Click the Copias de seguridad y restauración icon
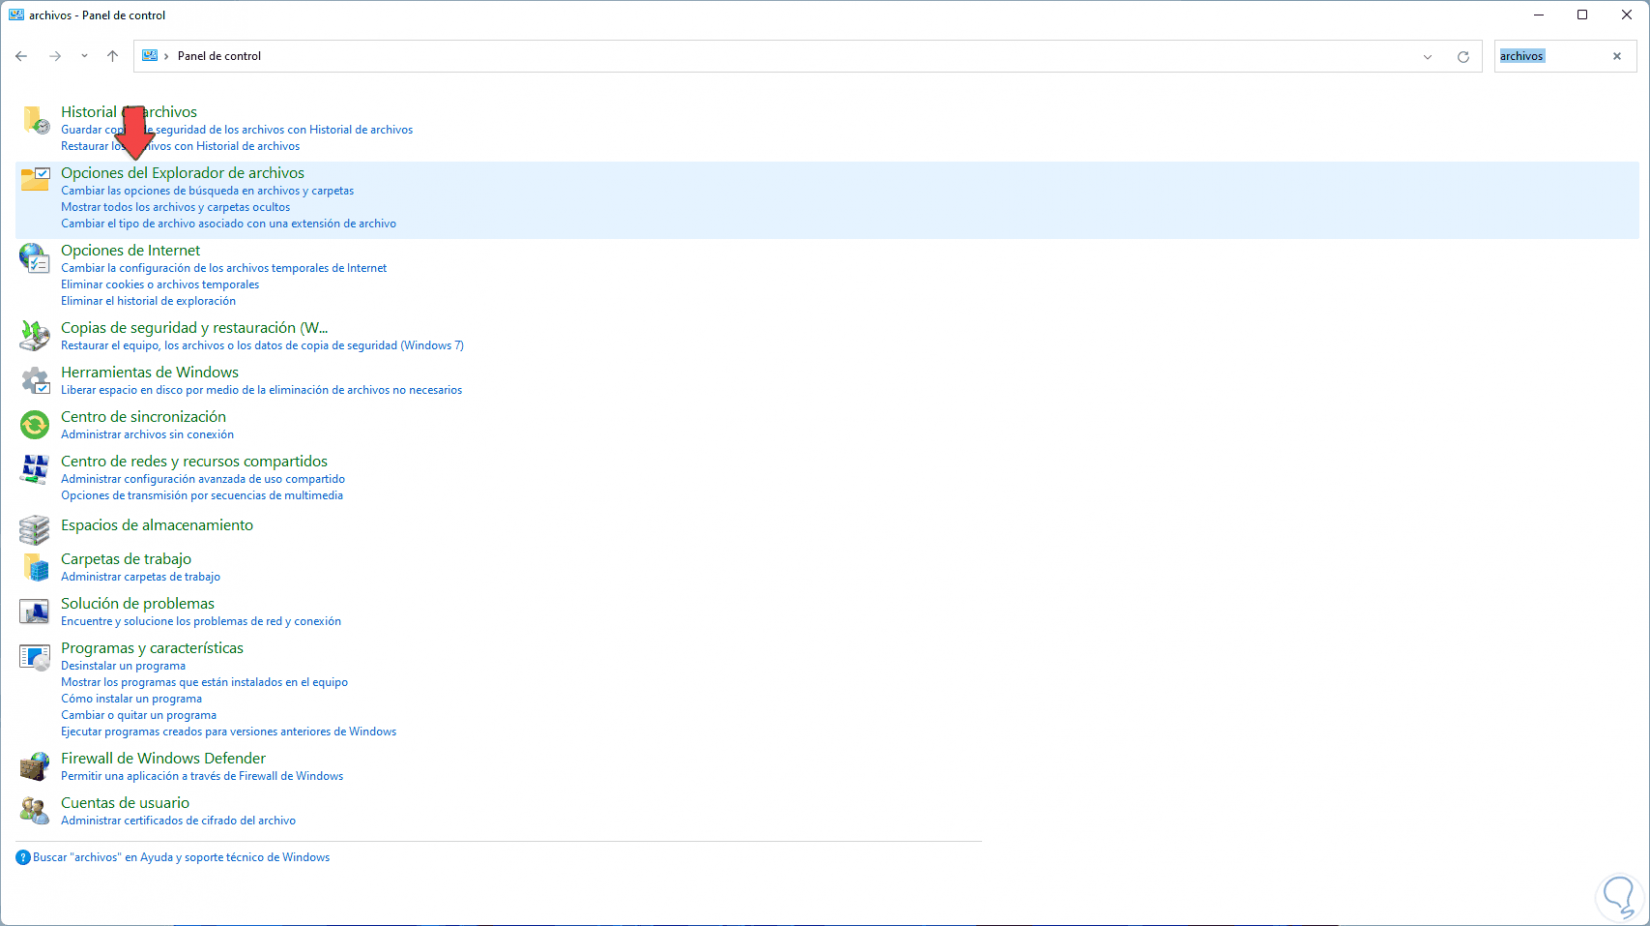Image resolution: width=1650 pixels, height=926 pixels. point(35,335)
